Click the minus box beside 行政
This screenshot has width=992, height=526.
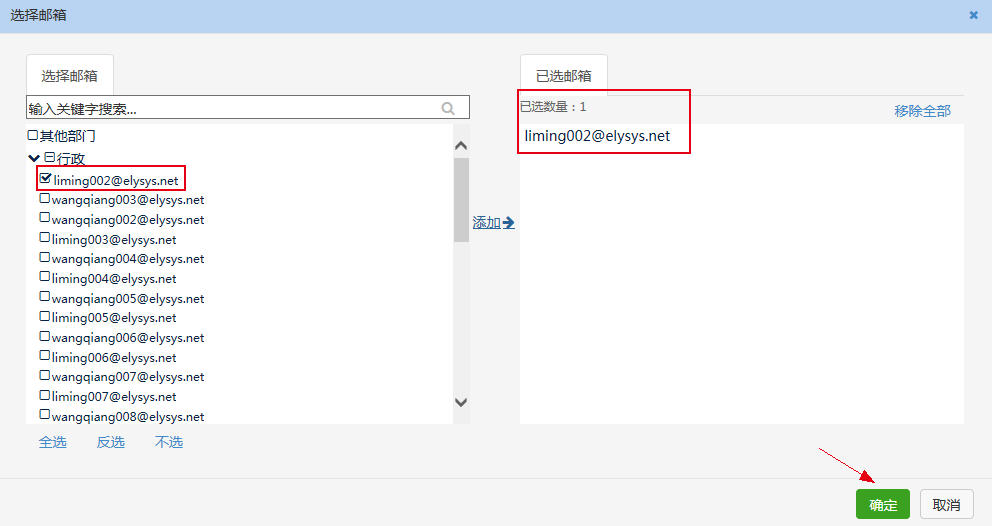(49, 157)
